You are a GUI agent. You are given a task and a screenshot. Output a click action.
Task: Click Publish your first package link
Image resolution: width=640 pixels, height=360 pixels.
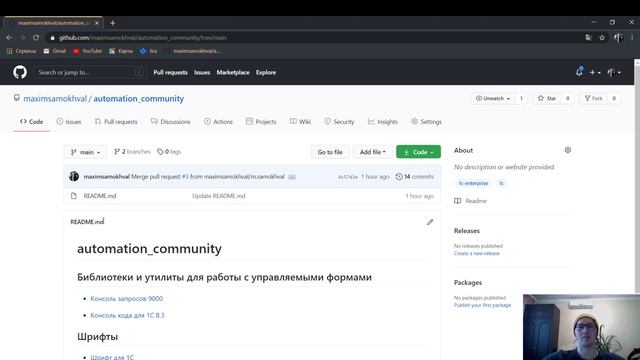click(482, 305)
